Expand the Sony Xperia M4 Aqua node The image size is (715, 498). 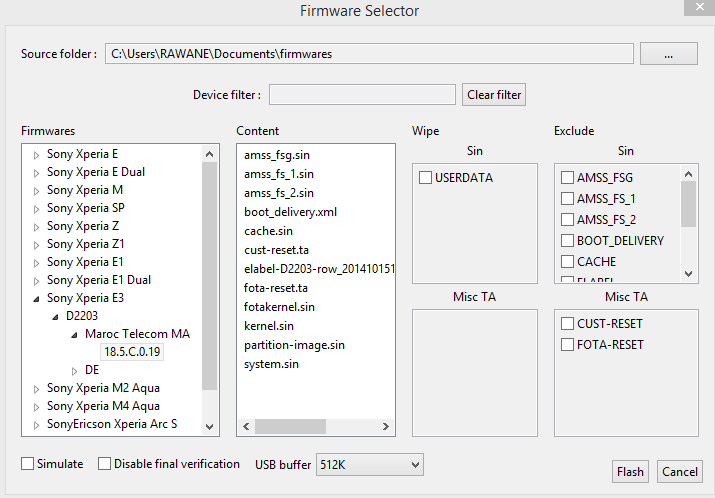36,407
